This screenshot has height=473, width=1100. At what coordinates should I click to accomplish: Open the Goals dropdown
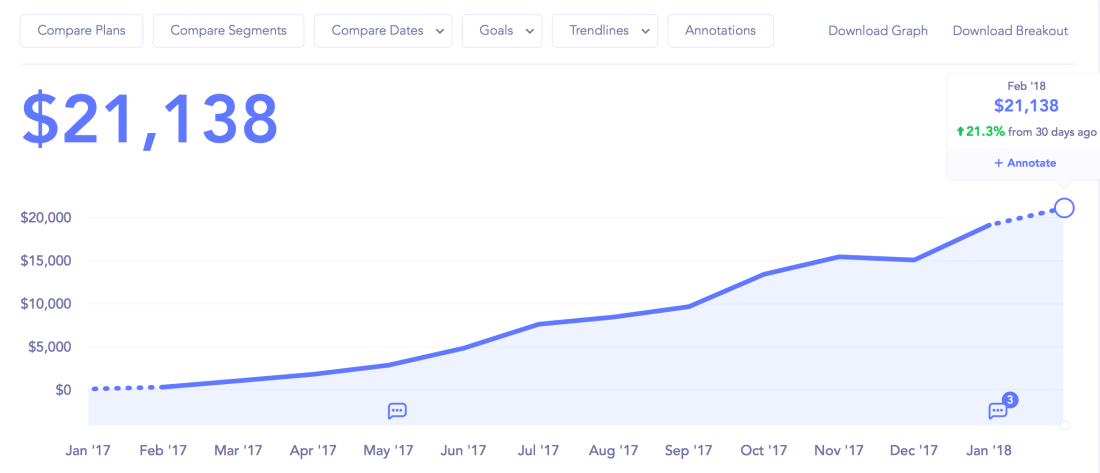click(502, 31)
